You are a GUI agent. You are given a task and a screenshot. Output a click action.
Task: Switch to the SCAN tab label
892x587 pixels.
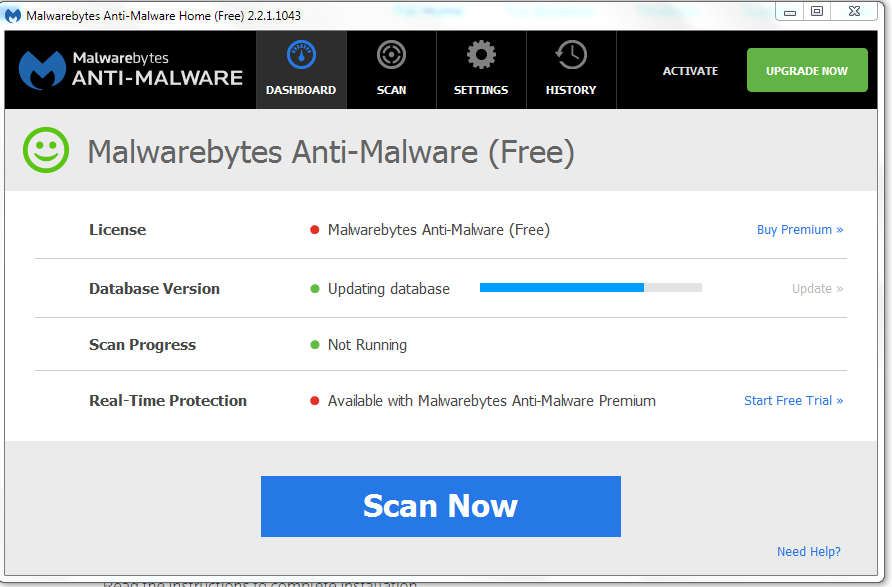tap(391, 90)
